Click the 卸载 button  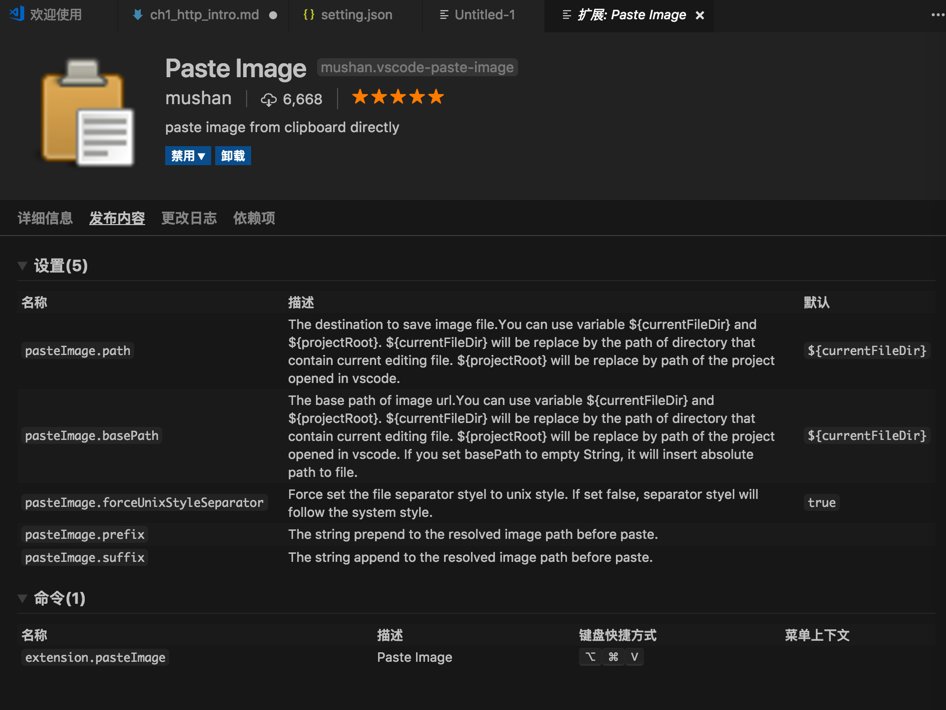[233, 156]
